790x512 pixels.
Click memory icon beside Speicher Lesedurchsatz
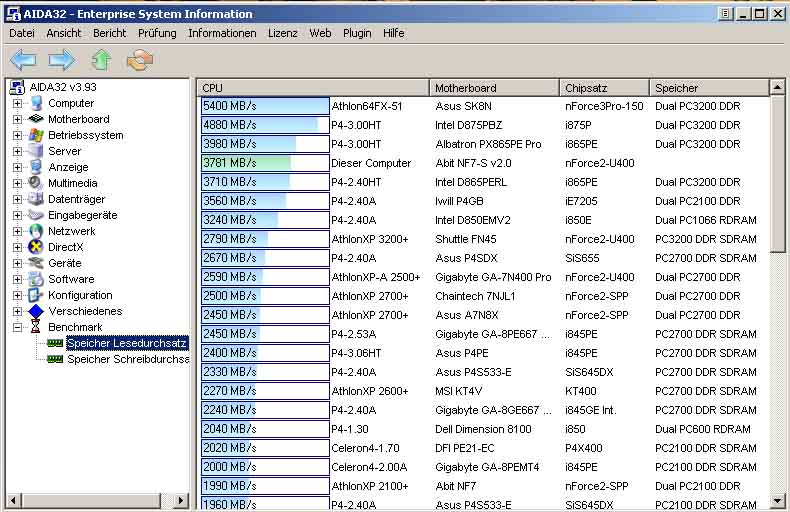coord(55,343)
